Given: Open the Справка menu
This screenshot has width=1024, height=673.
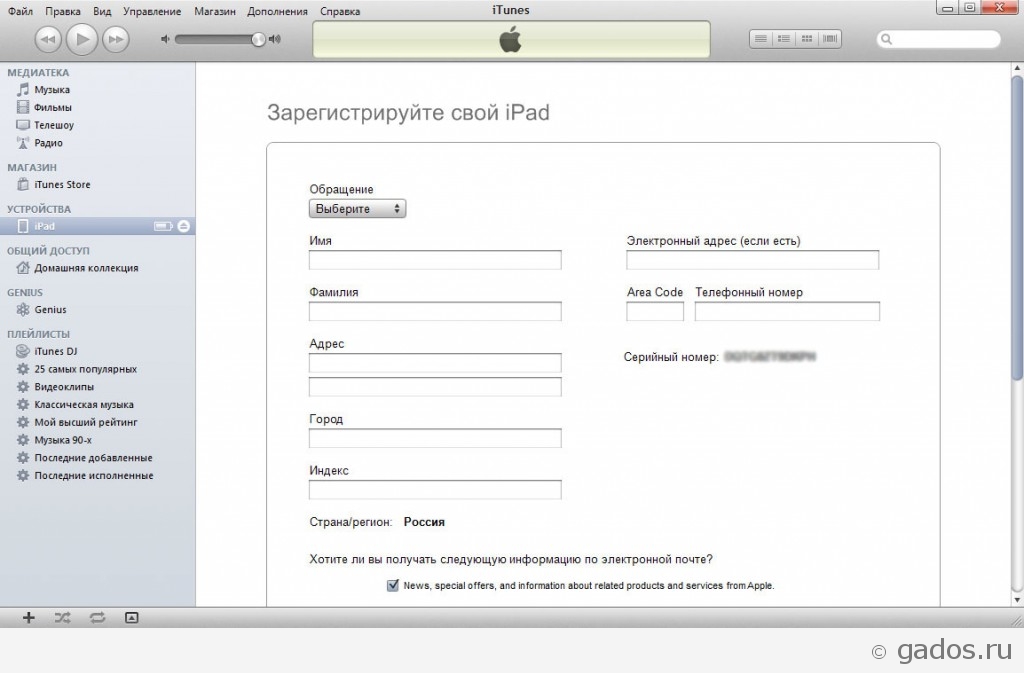Looking at the screenshot, I should tap(340, 11).
